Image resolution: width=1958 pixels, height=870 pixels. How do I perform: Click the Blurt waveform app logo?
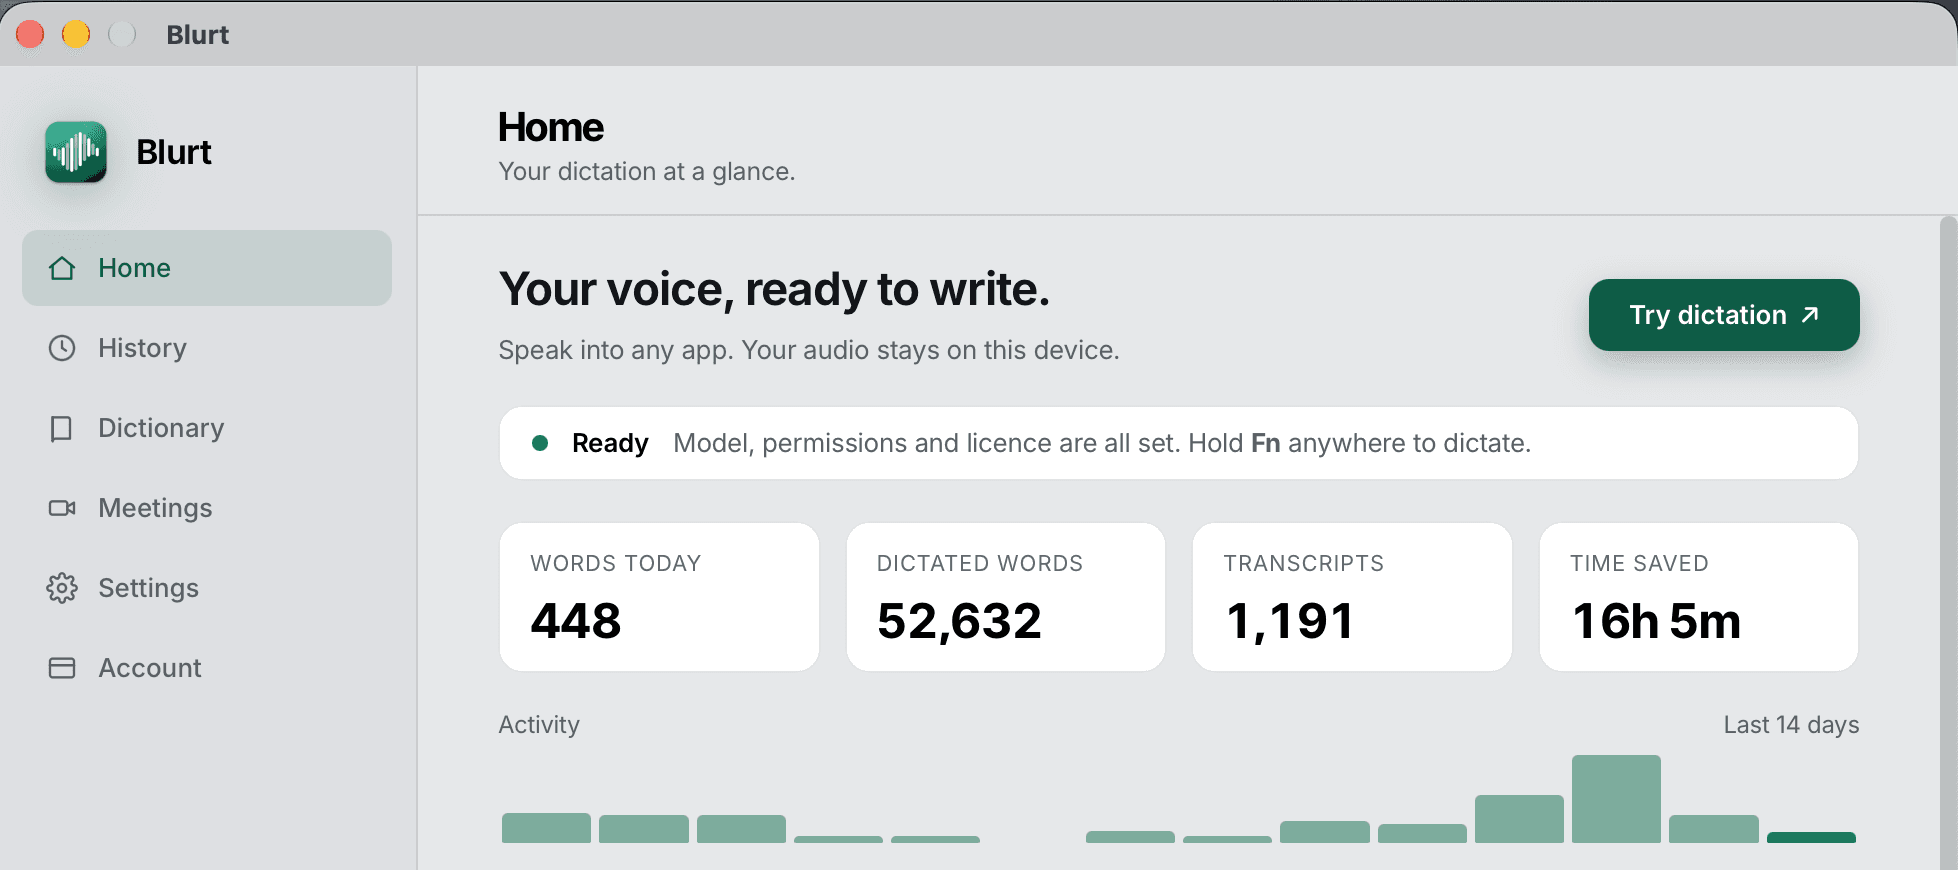pyautogui.click(x=76, y=152)
